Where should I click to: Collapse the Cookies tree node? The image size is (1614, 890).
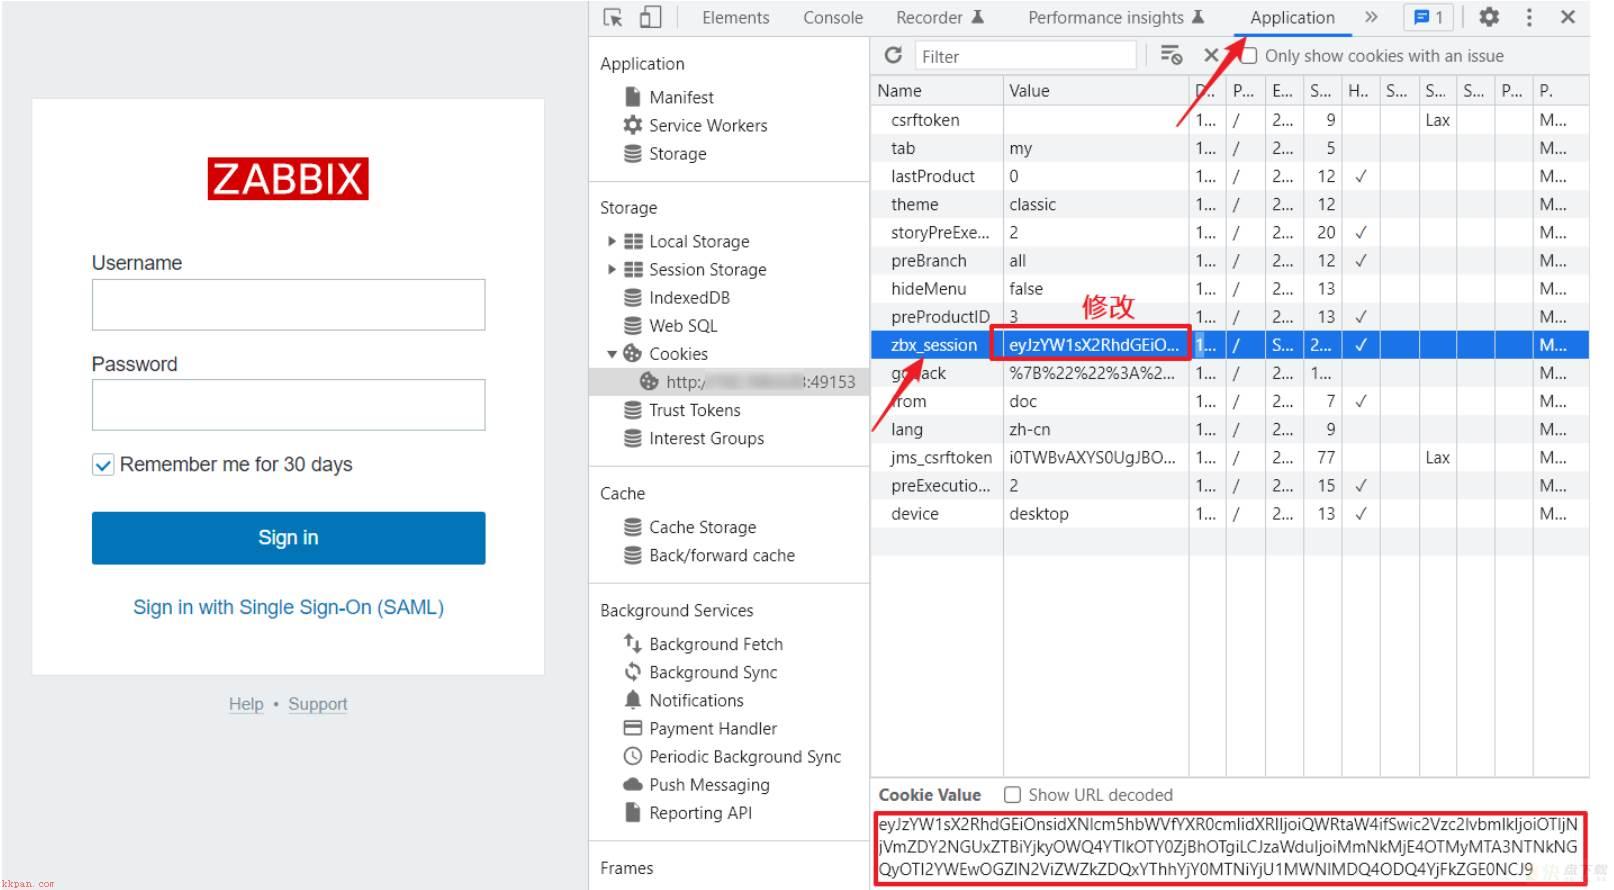[611, 354]
